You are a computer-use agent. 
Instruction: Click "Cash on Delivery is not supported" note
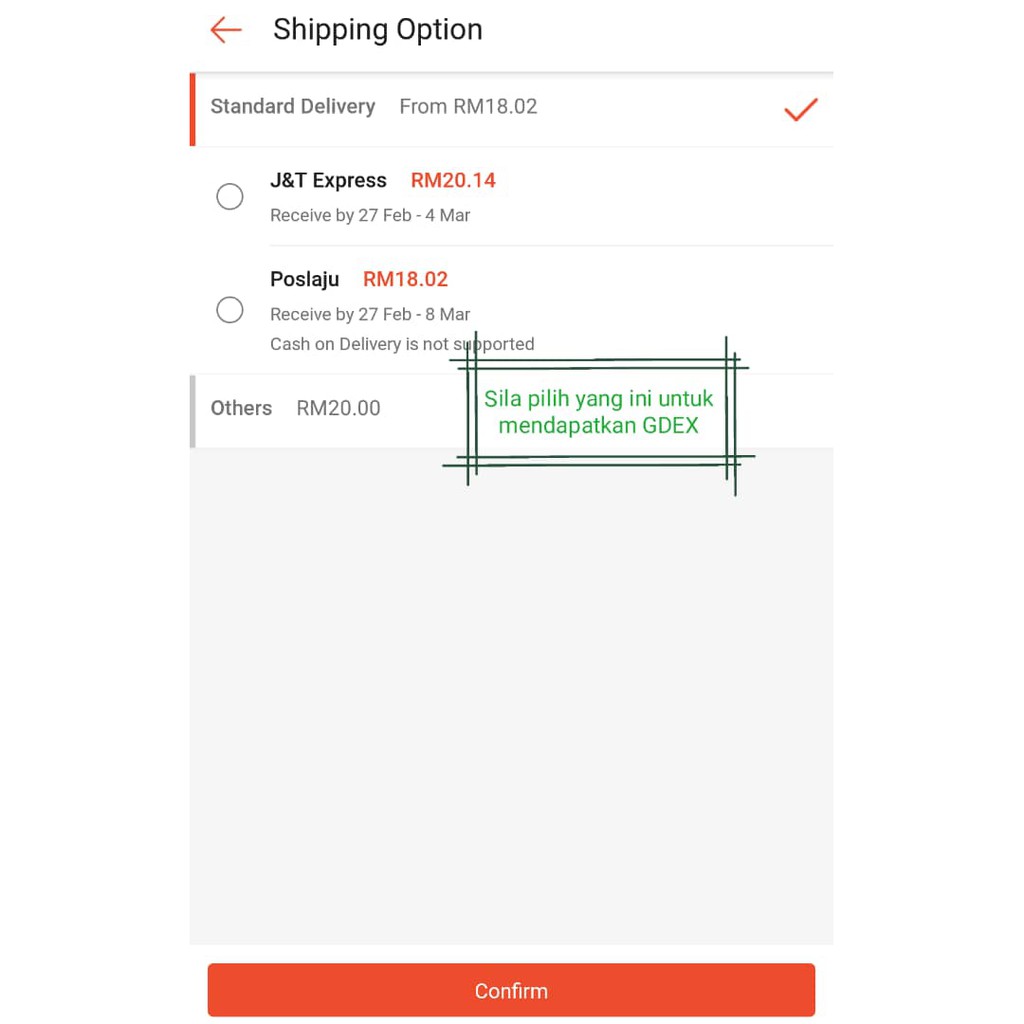tap(402, 344)
